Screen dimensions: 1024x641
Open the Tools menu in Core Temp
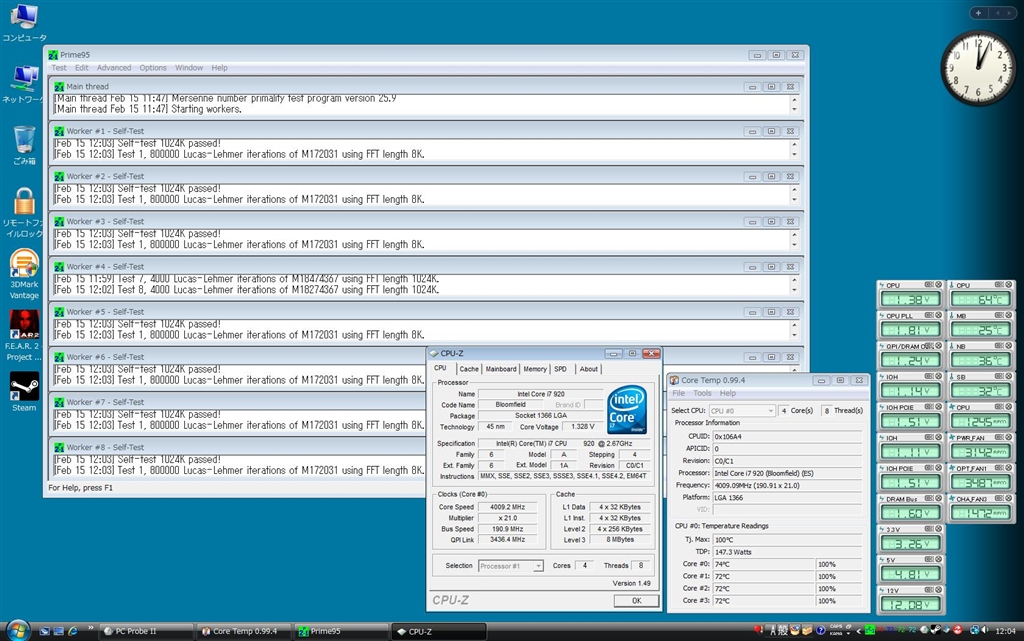702,393
